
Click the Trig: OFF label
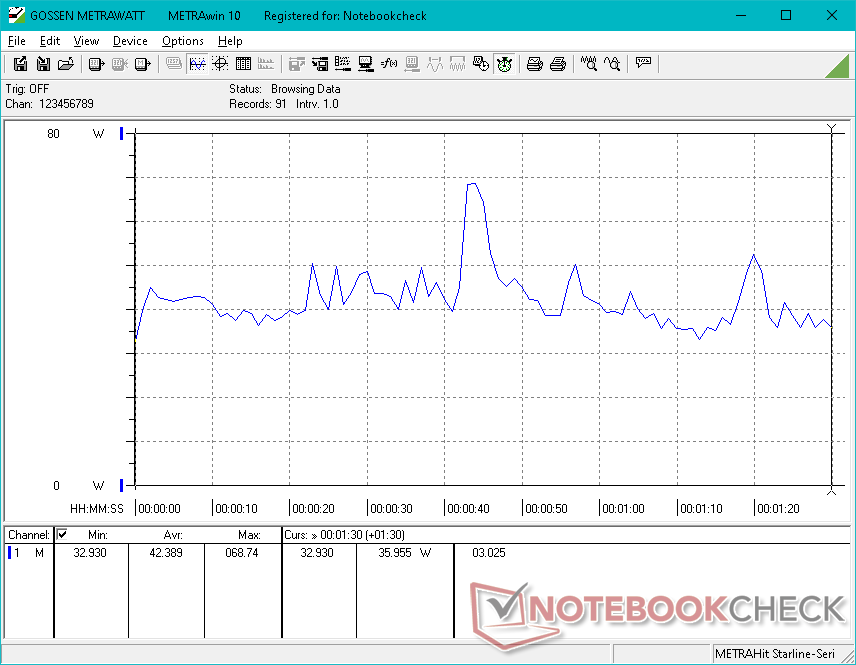click(27, 89)
